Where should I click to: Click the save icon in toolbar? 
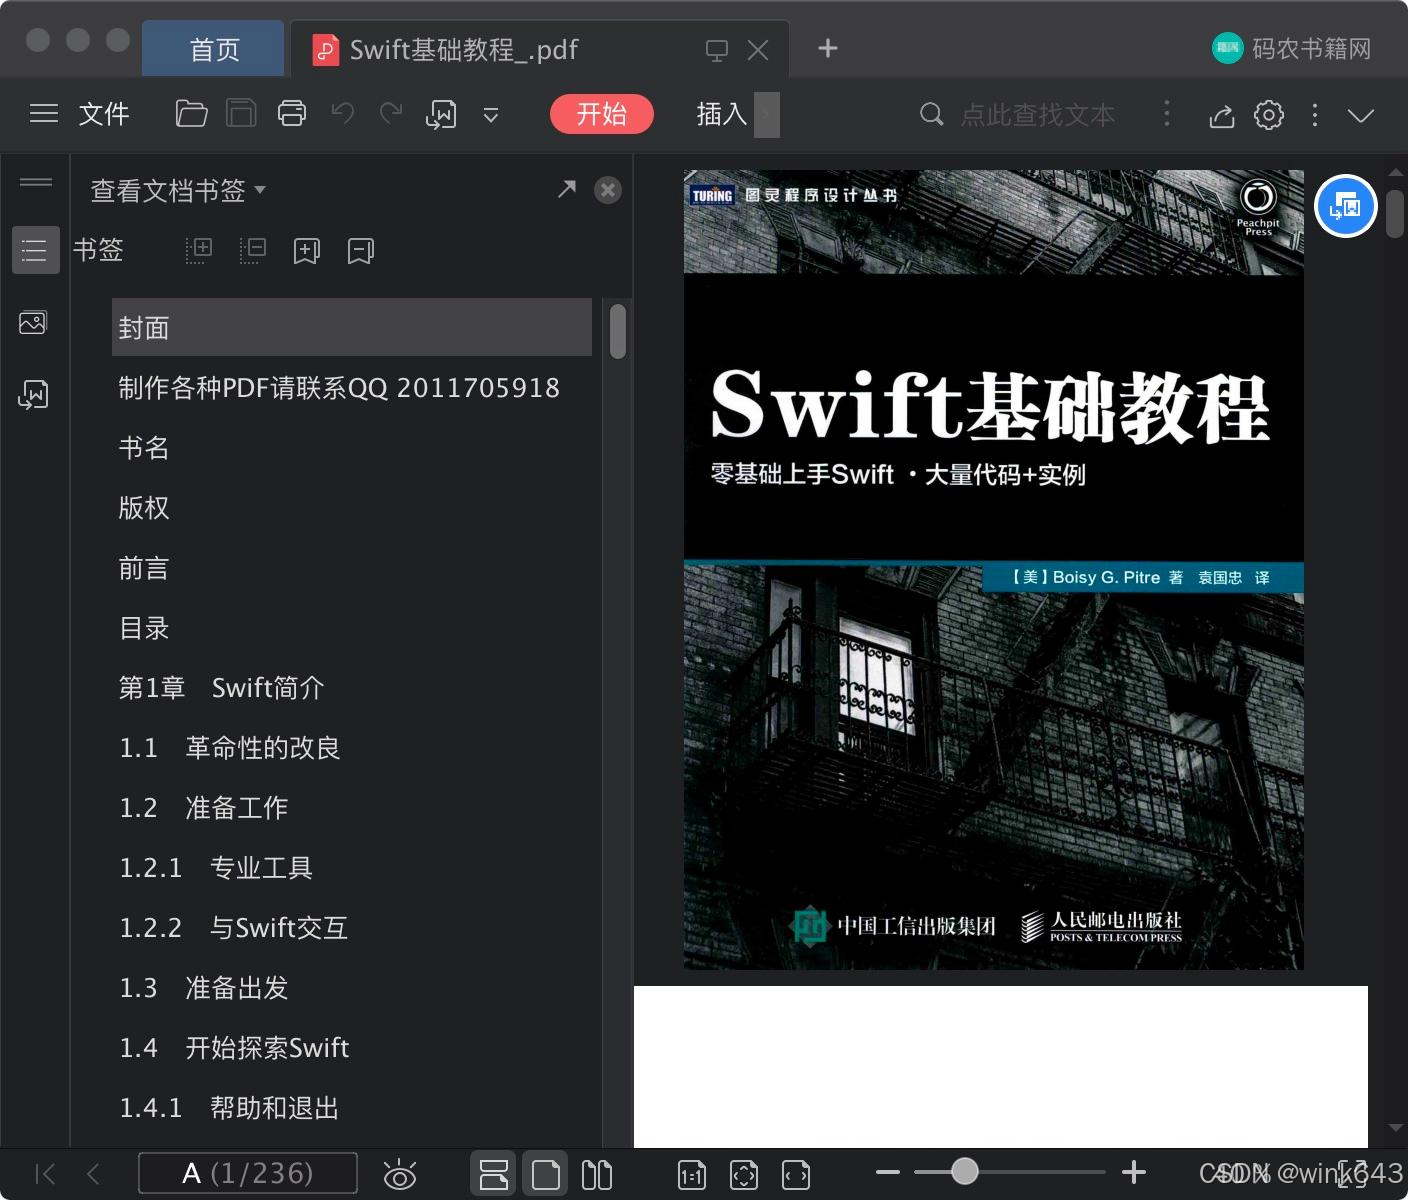pos(241,114)
